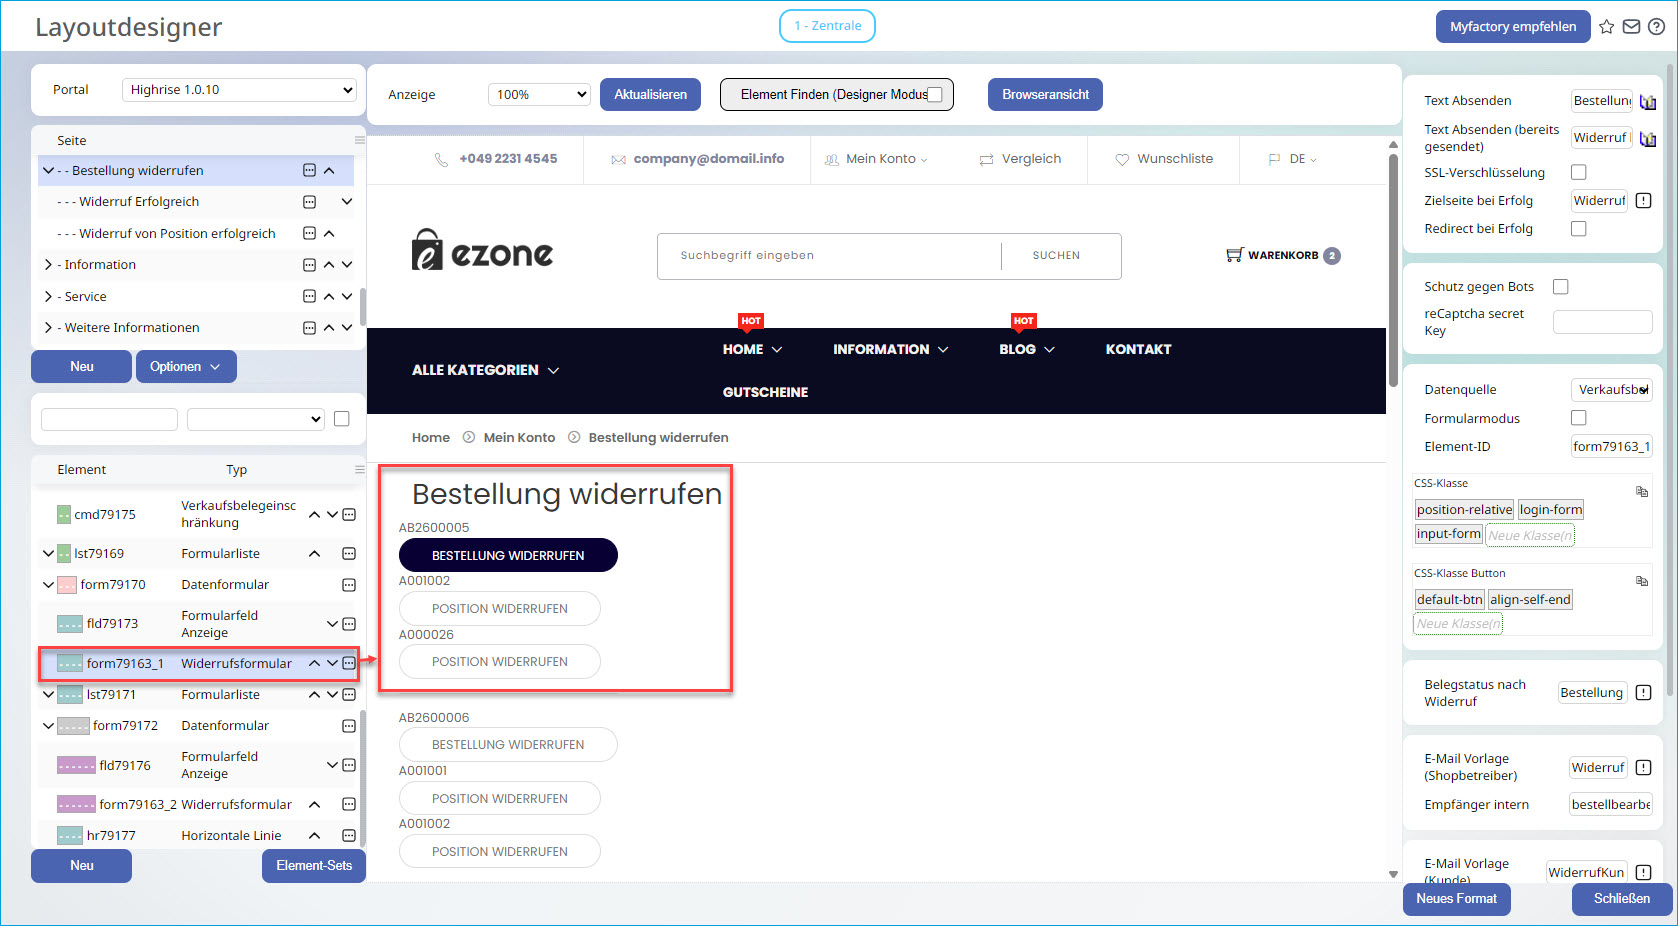1678x926 pixels.
Task: Collapse the form79170 element node
Action: [x=48, y=585]
